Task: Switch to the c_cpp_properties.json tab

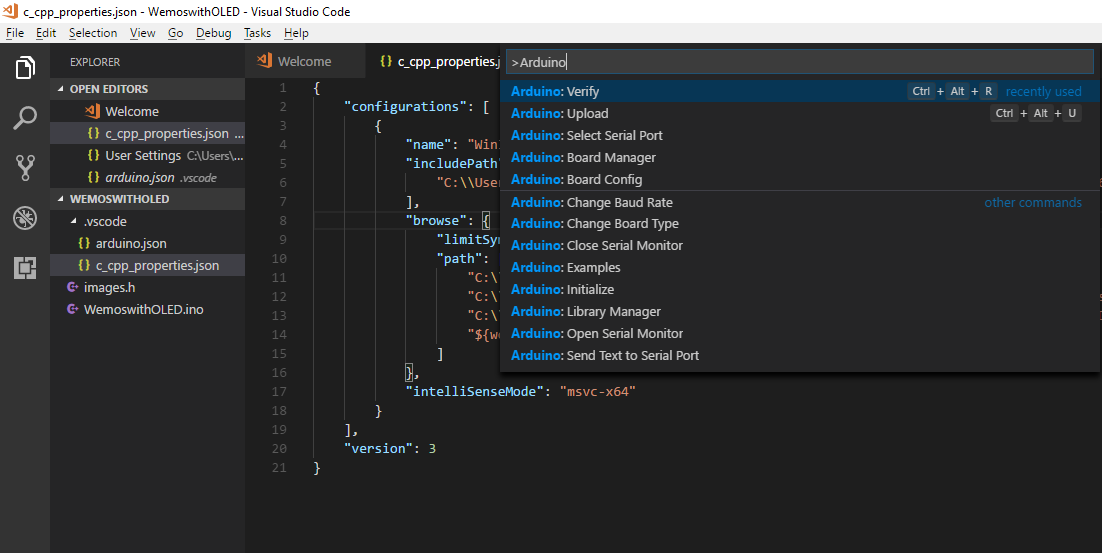Action: 433,61
